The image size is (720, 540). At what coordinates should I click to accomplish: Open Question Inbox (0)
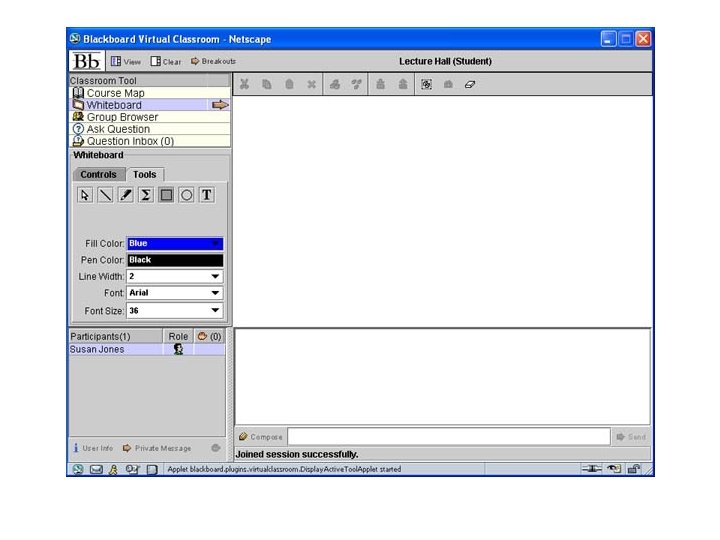point(150,141)
